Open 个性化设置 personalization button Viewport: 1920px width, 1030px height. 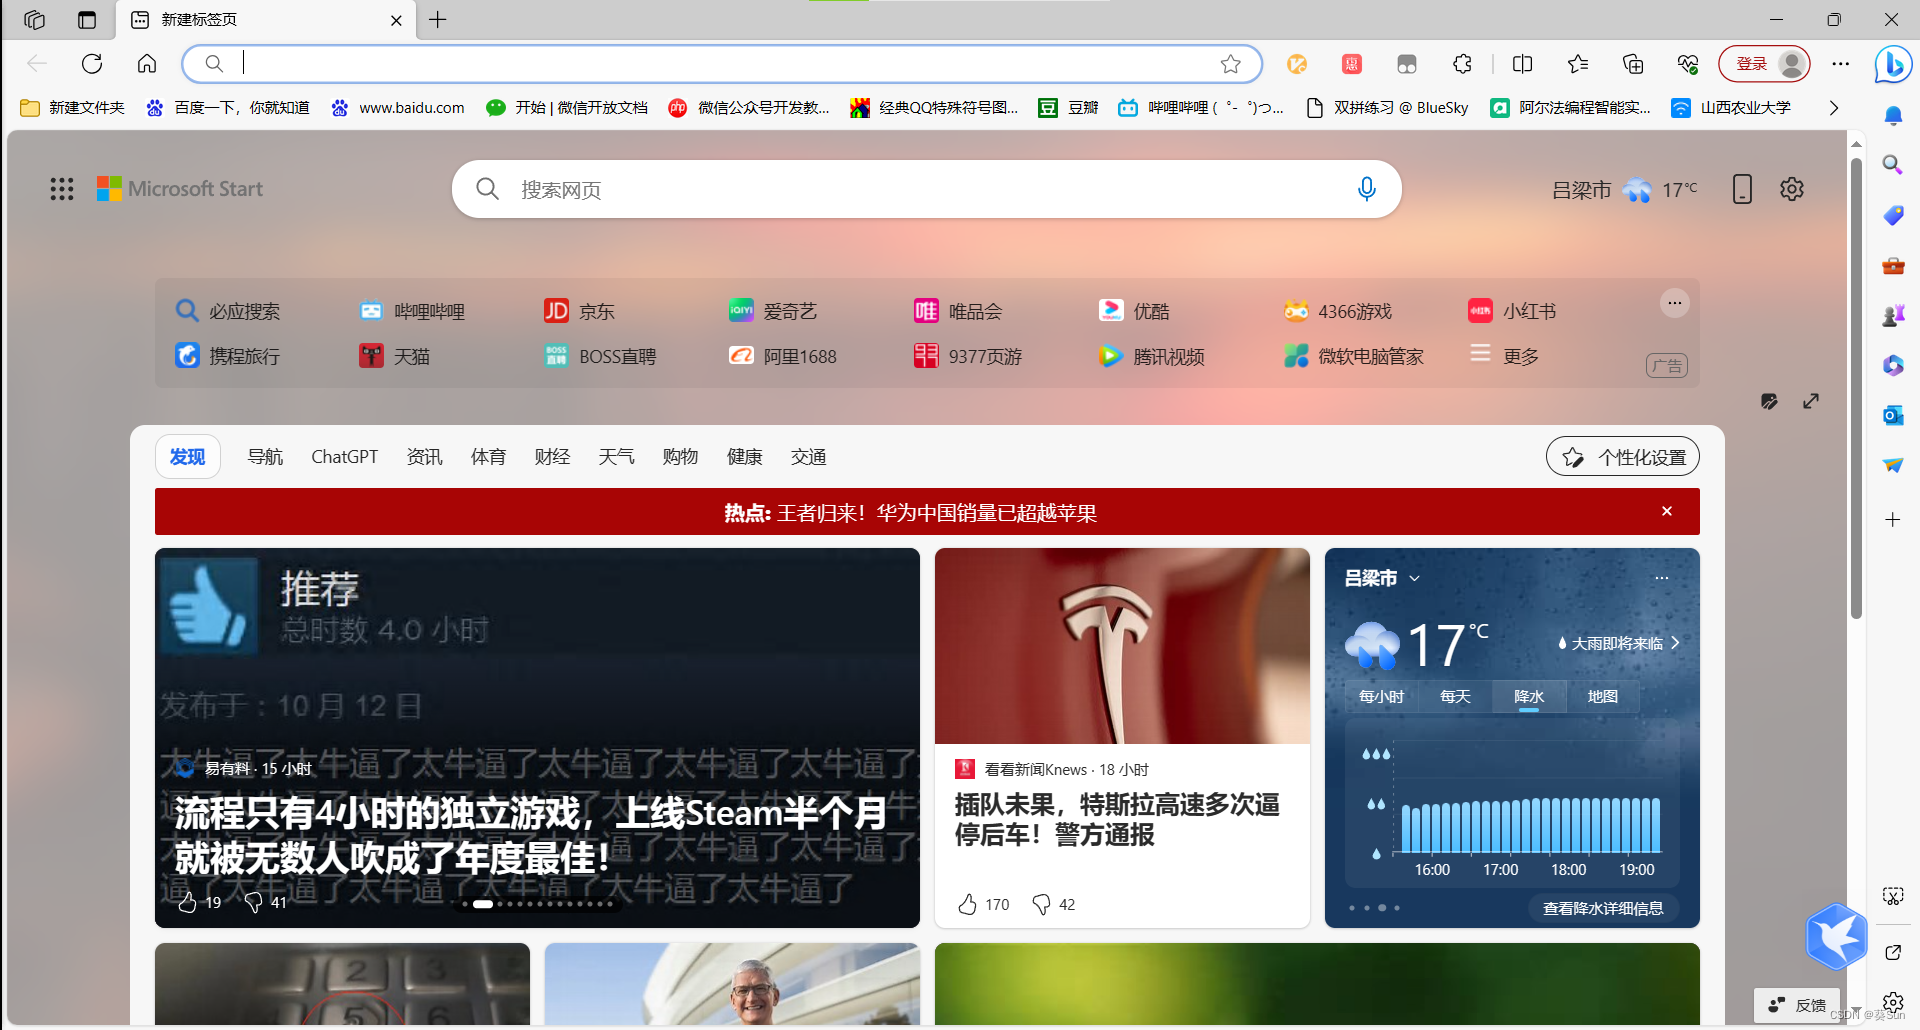[x=1623, y=457]
